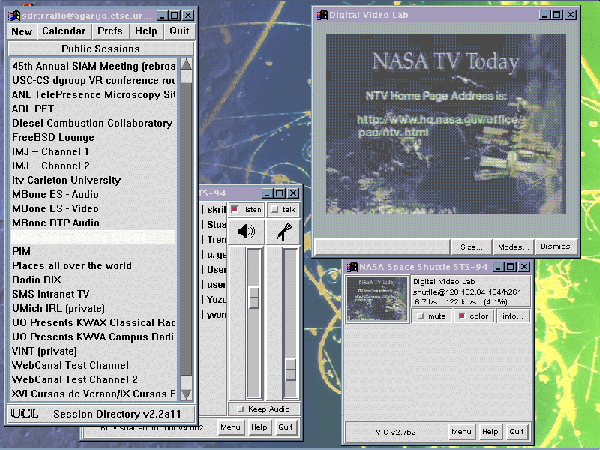Click the speaker volume slider handle
600x450 pixels.
(x=253, y=297)
